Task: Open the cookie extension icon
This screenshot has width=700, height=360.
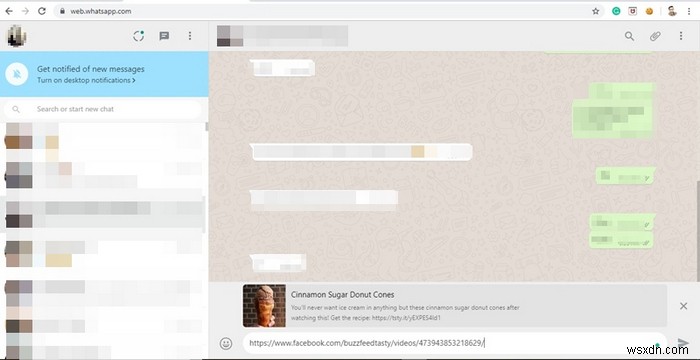Action: click(649, 11)
